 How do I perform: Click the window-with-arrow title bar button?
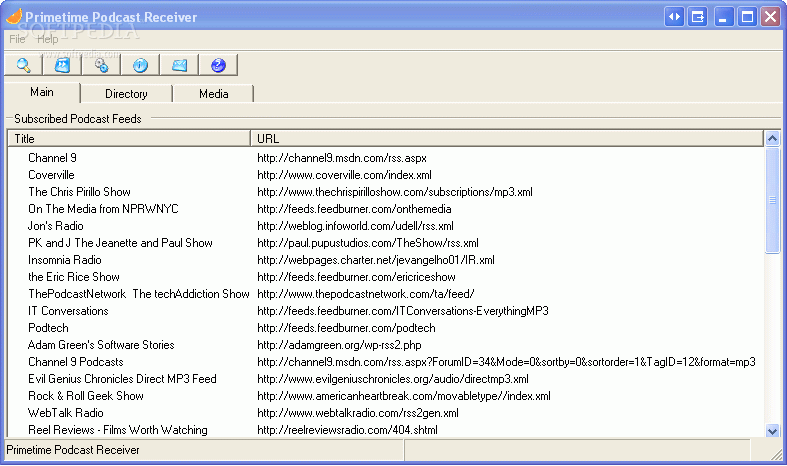[x=697, y=16]
